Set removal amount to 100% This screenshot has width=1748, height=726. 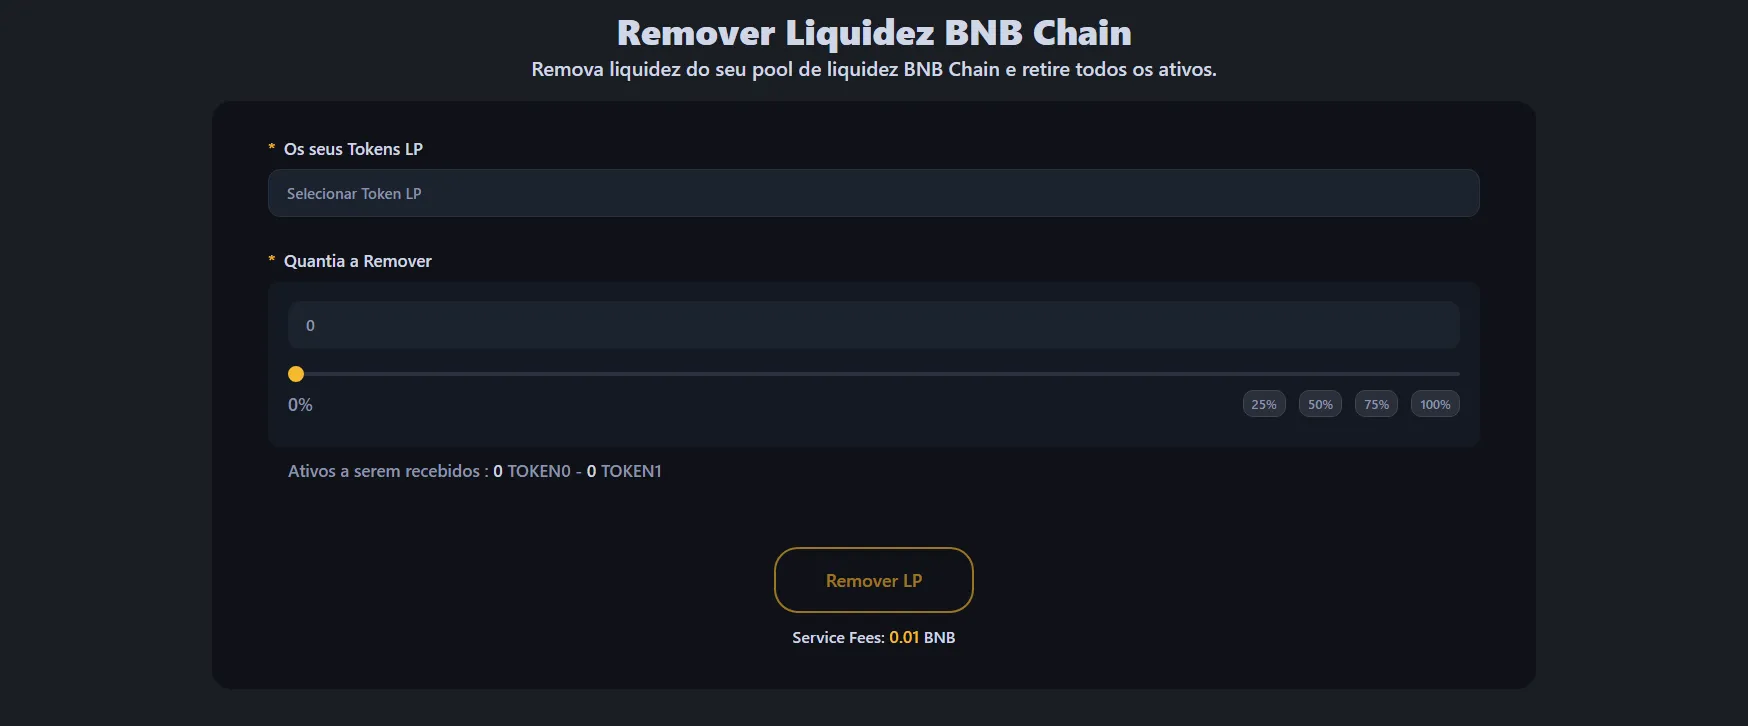click(1435, 404)
